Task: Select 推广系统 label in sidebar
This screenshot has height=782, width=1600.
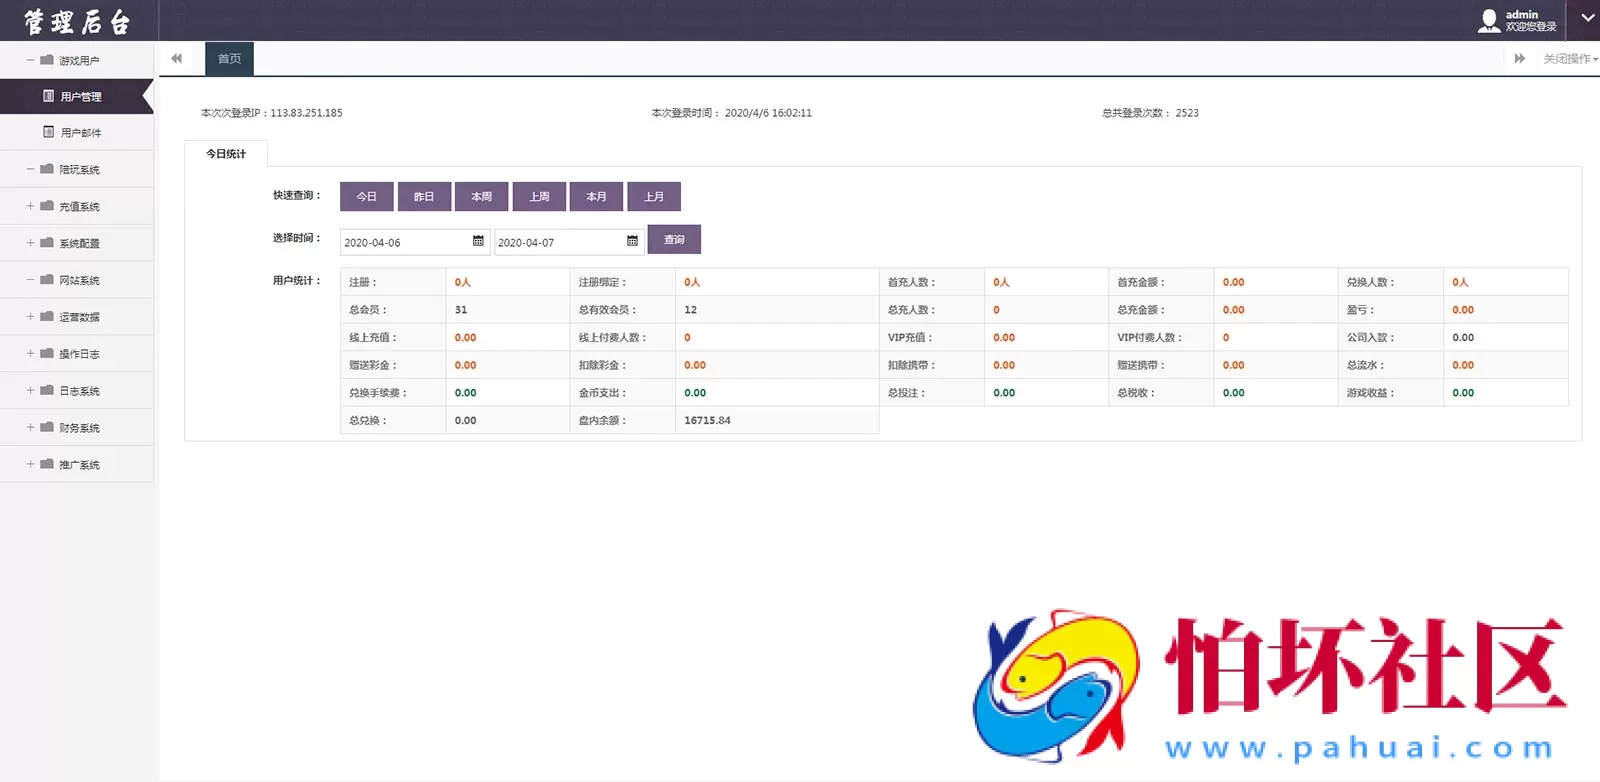Action: click(79, 465)
